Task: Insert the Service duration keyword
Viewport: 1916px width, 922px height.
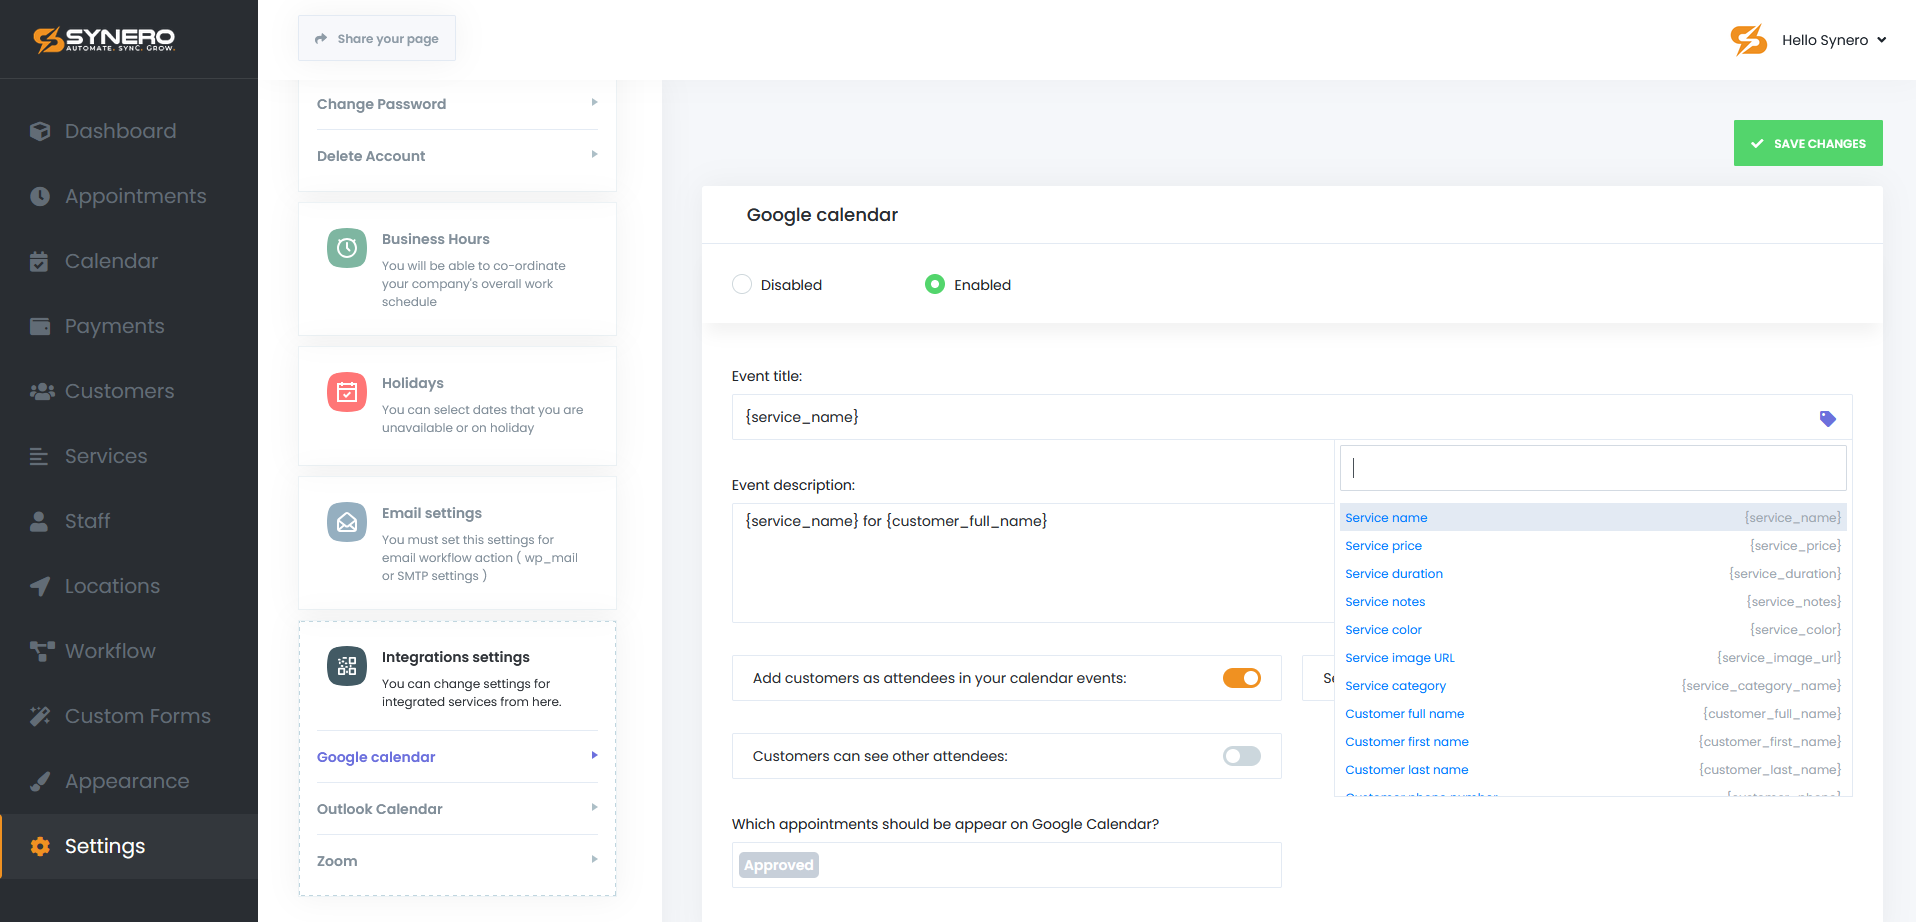Action: (1592, 573)
